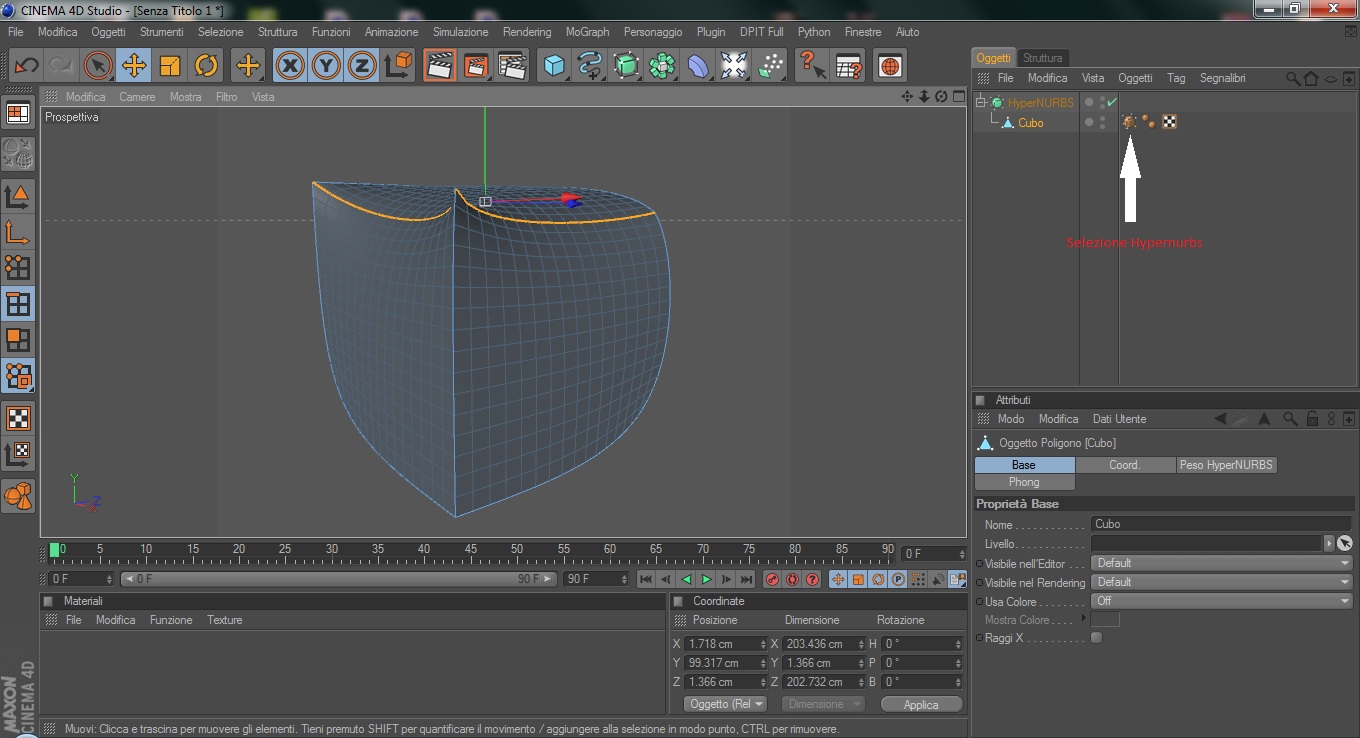Open the HyperNURBS generator icon in toolbar

626,66
